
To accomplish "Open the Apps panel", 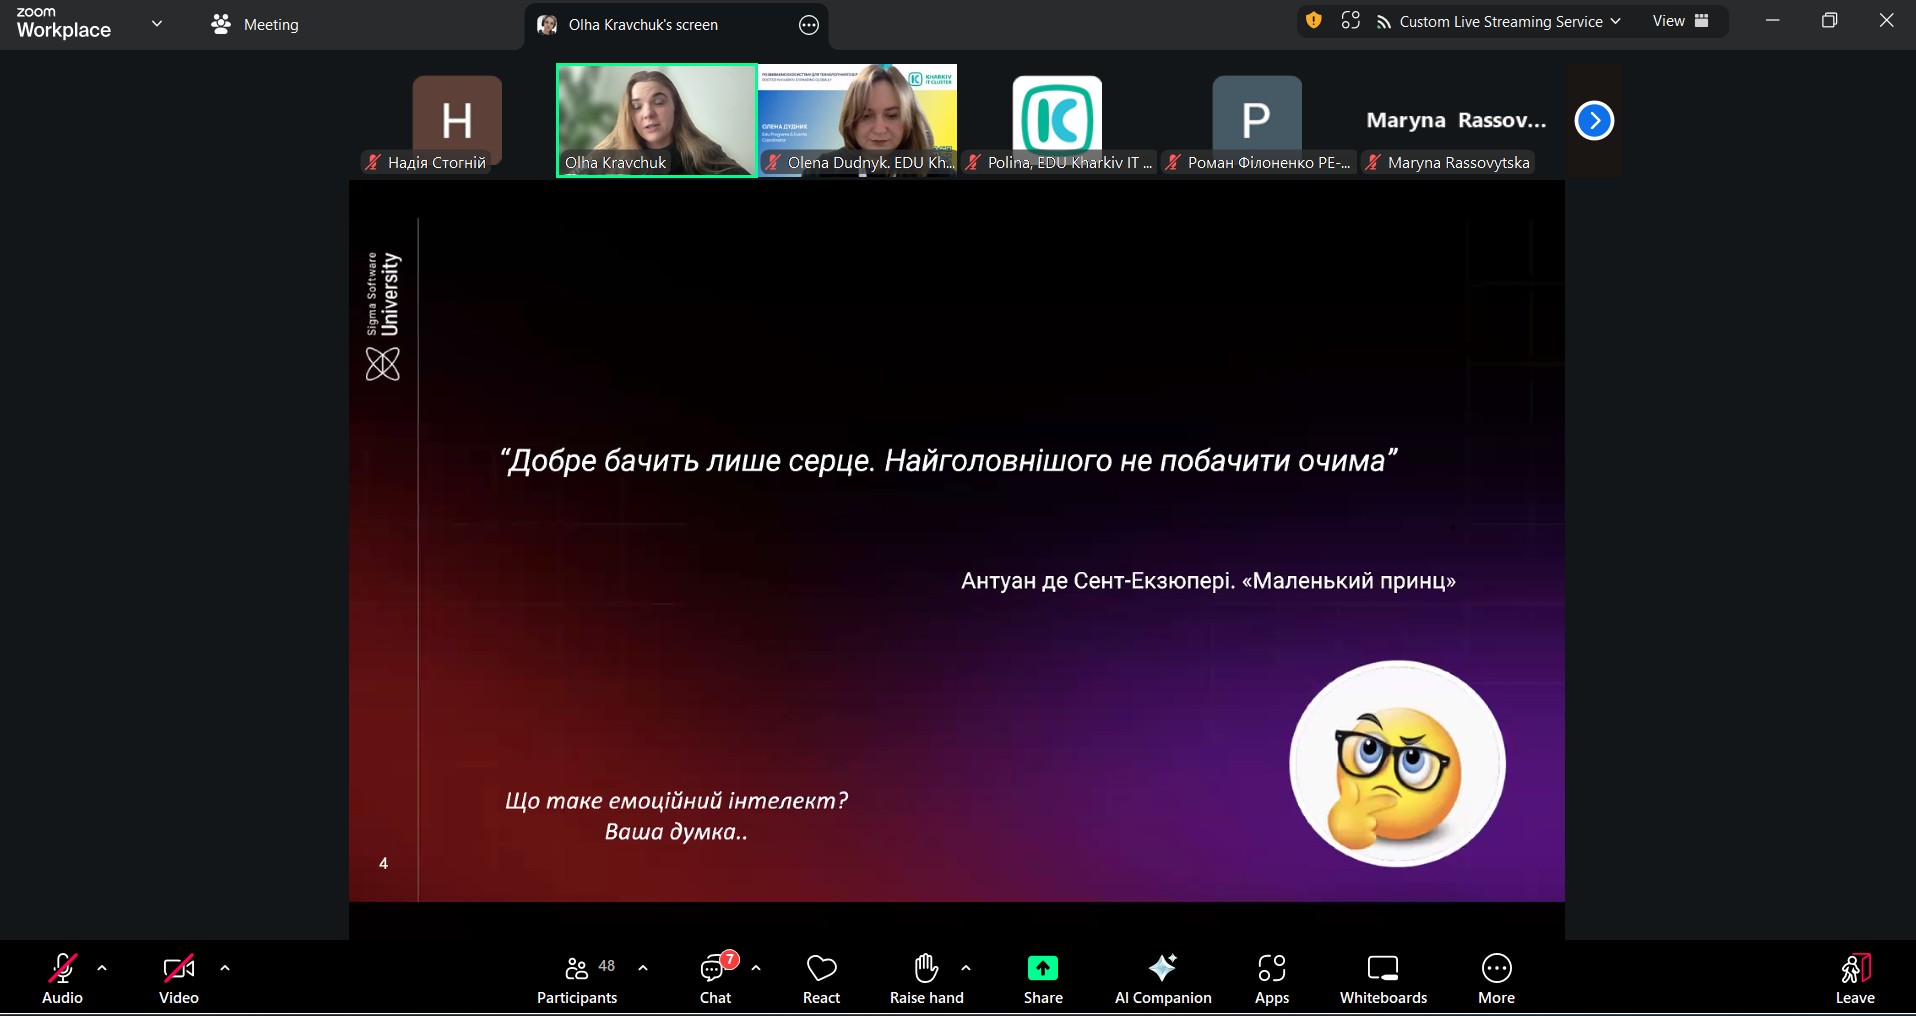I will click(1271, 978).
